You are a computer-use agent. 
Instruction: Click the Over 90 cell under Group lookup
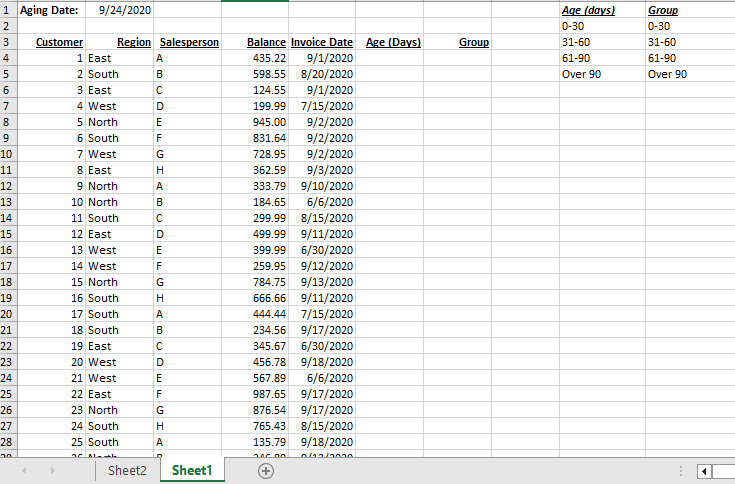[x=690, y=74]
